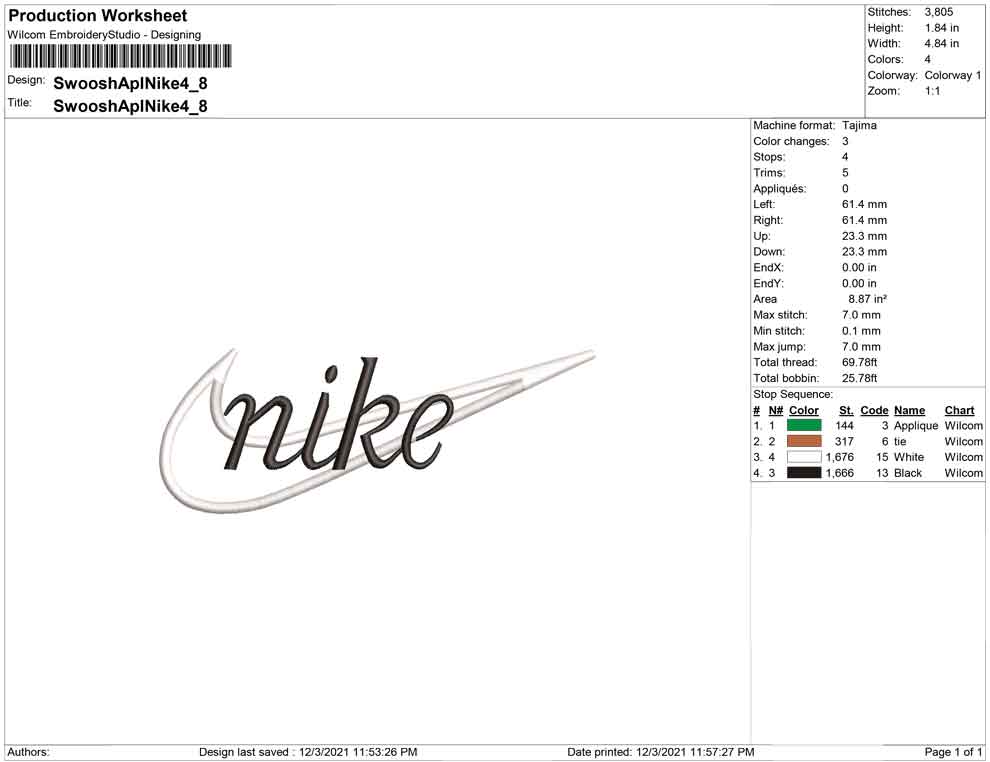Click the Total bobbin value 25.78ft
Image resolution: width=990 pixels, height=762 pixels.
pos(859,378)
